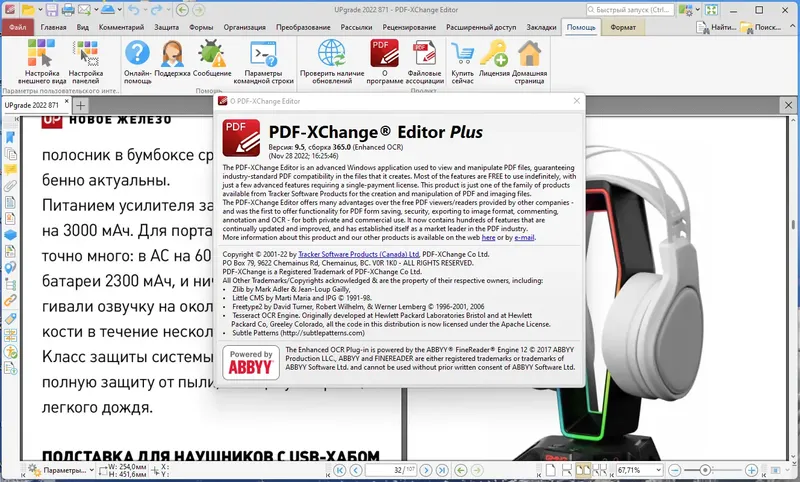Click the Undo arrow
The width and height of the screenshot is (800, 482).
coord(133,10)
